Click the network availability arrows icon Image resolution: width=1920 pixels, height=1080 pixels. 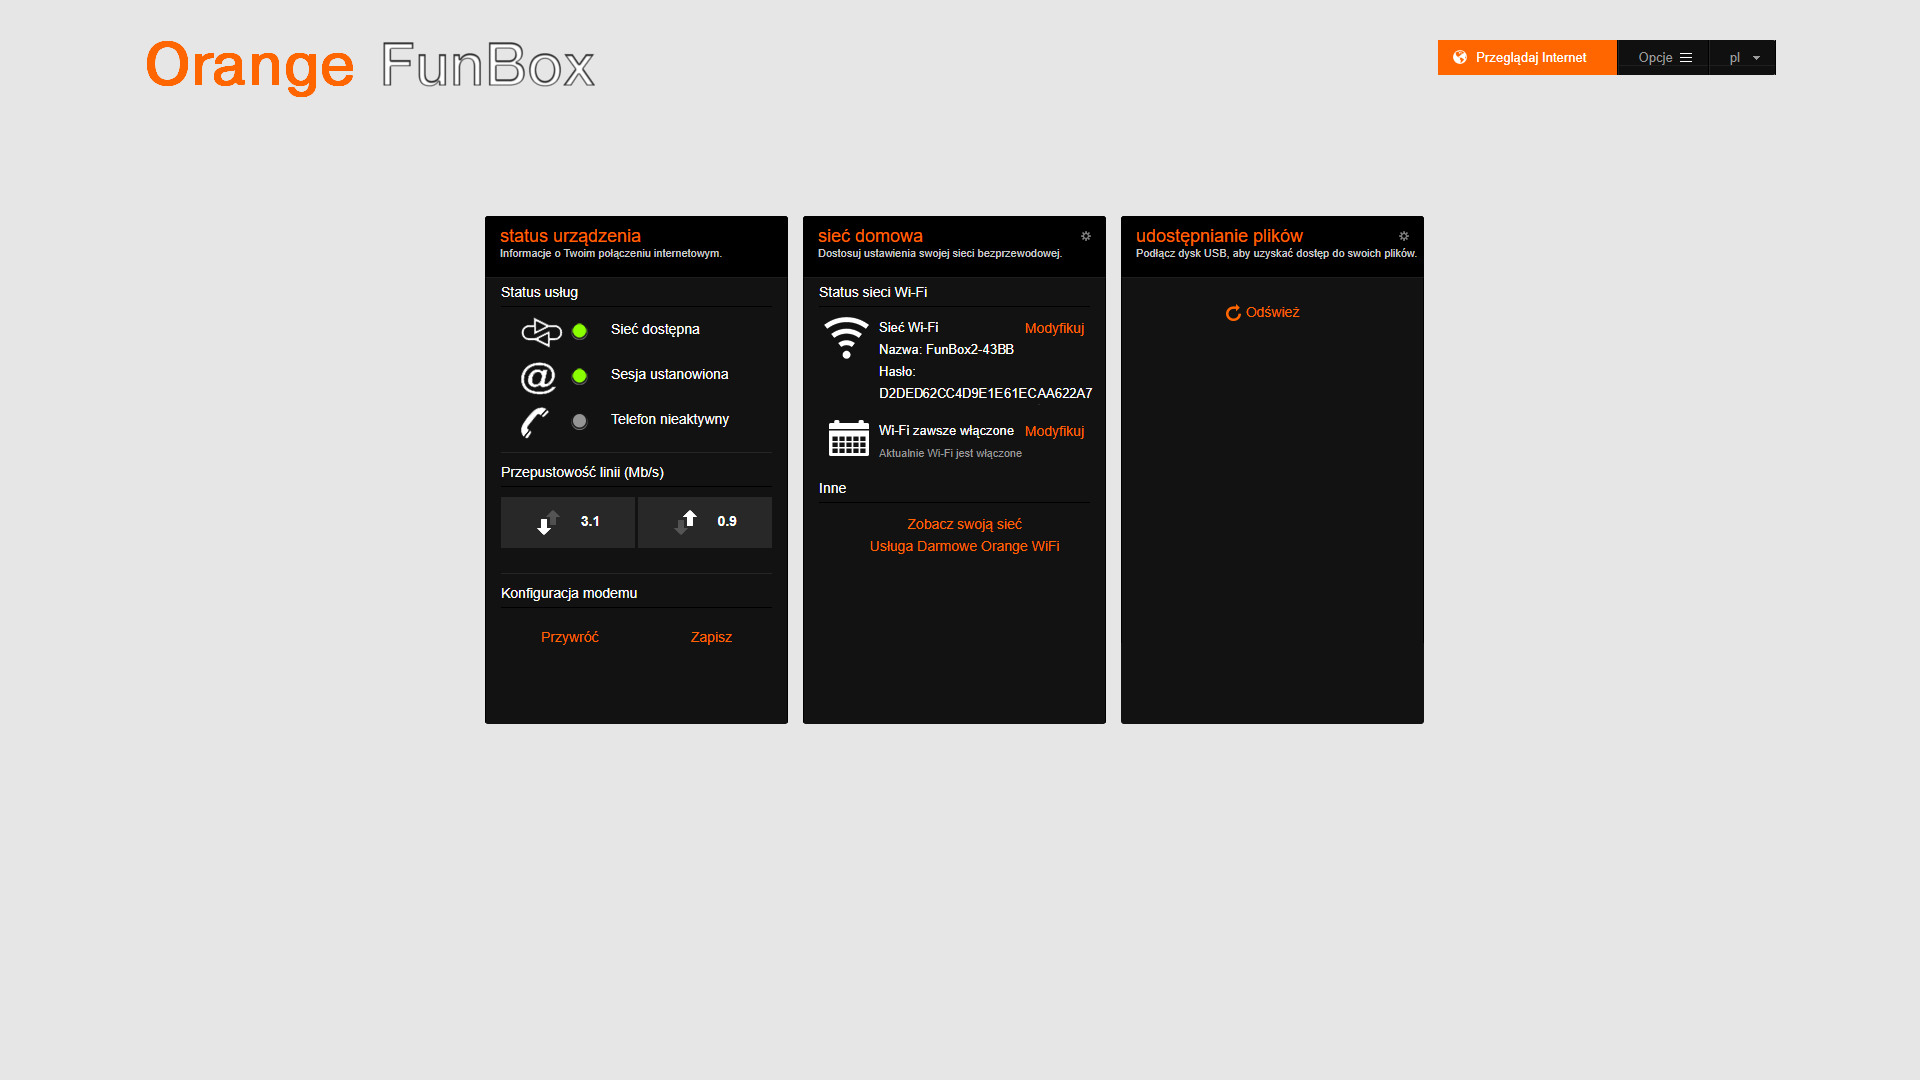541,331
